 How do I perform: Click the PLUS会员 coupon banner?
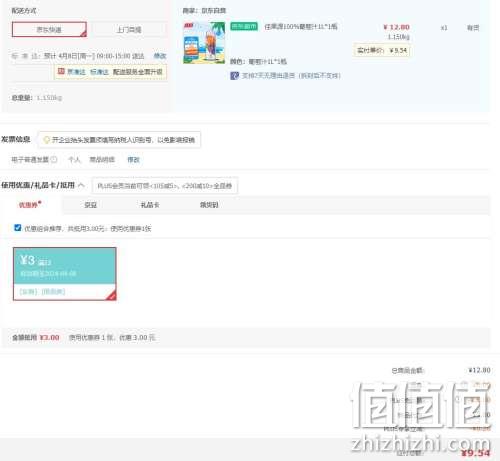click(x=165, y=185)
